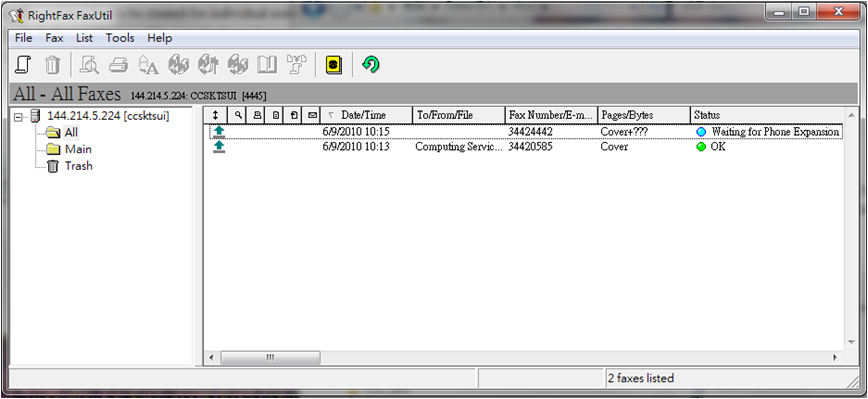Click the view fax magnifier toolbar icon
868x399 pixels.
pyautogui.click(x=89, y=65)
